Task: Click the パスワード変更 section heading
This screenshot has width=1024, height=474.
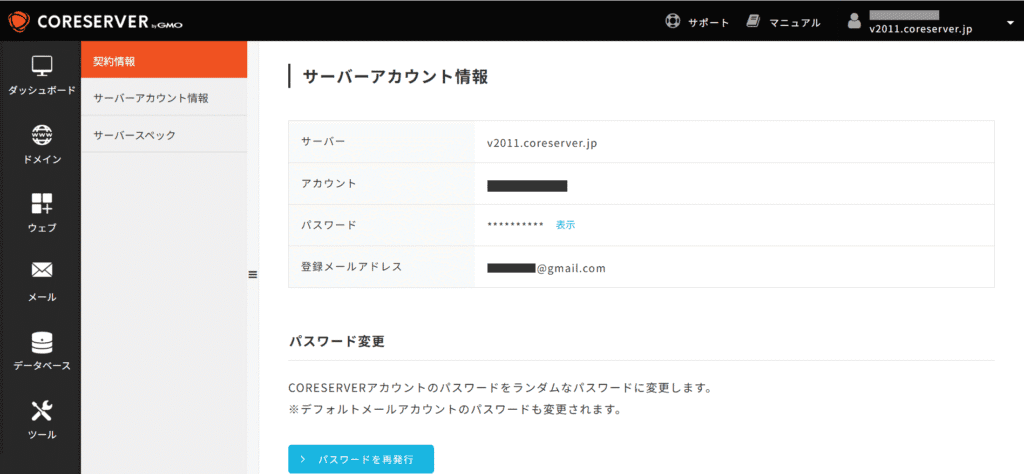Action: (336, 341)
